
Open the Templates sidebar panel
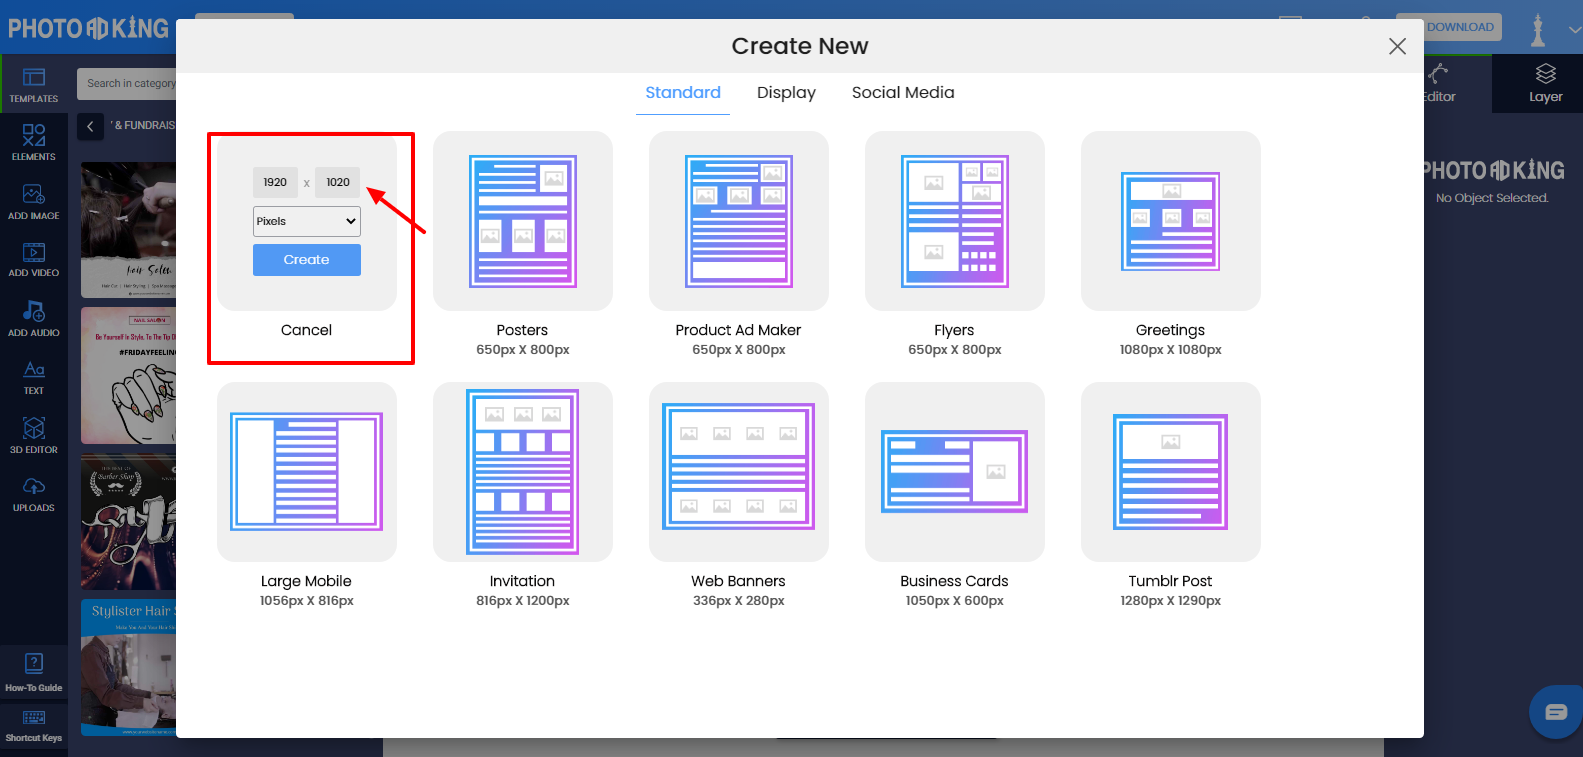tap(34, 85)
